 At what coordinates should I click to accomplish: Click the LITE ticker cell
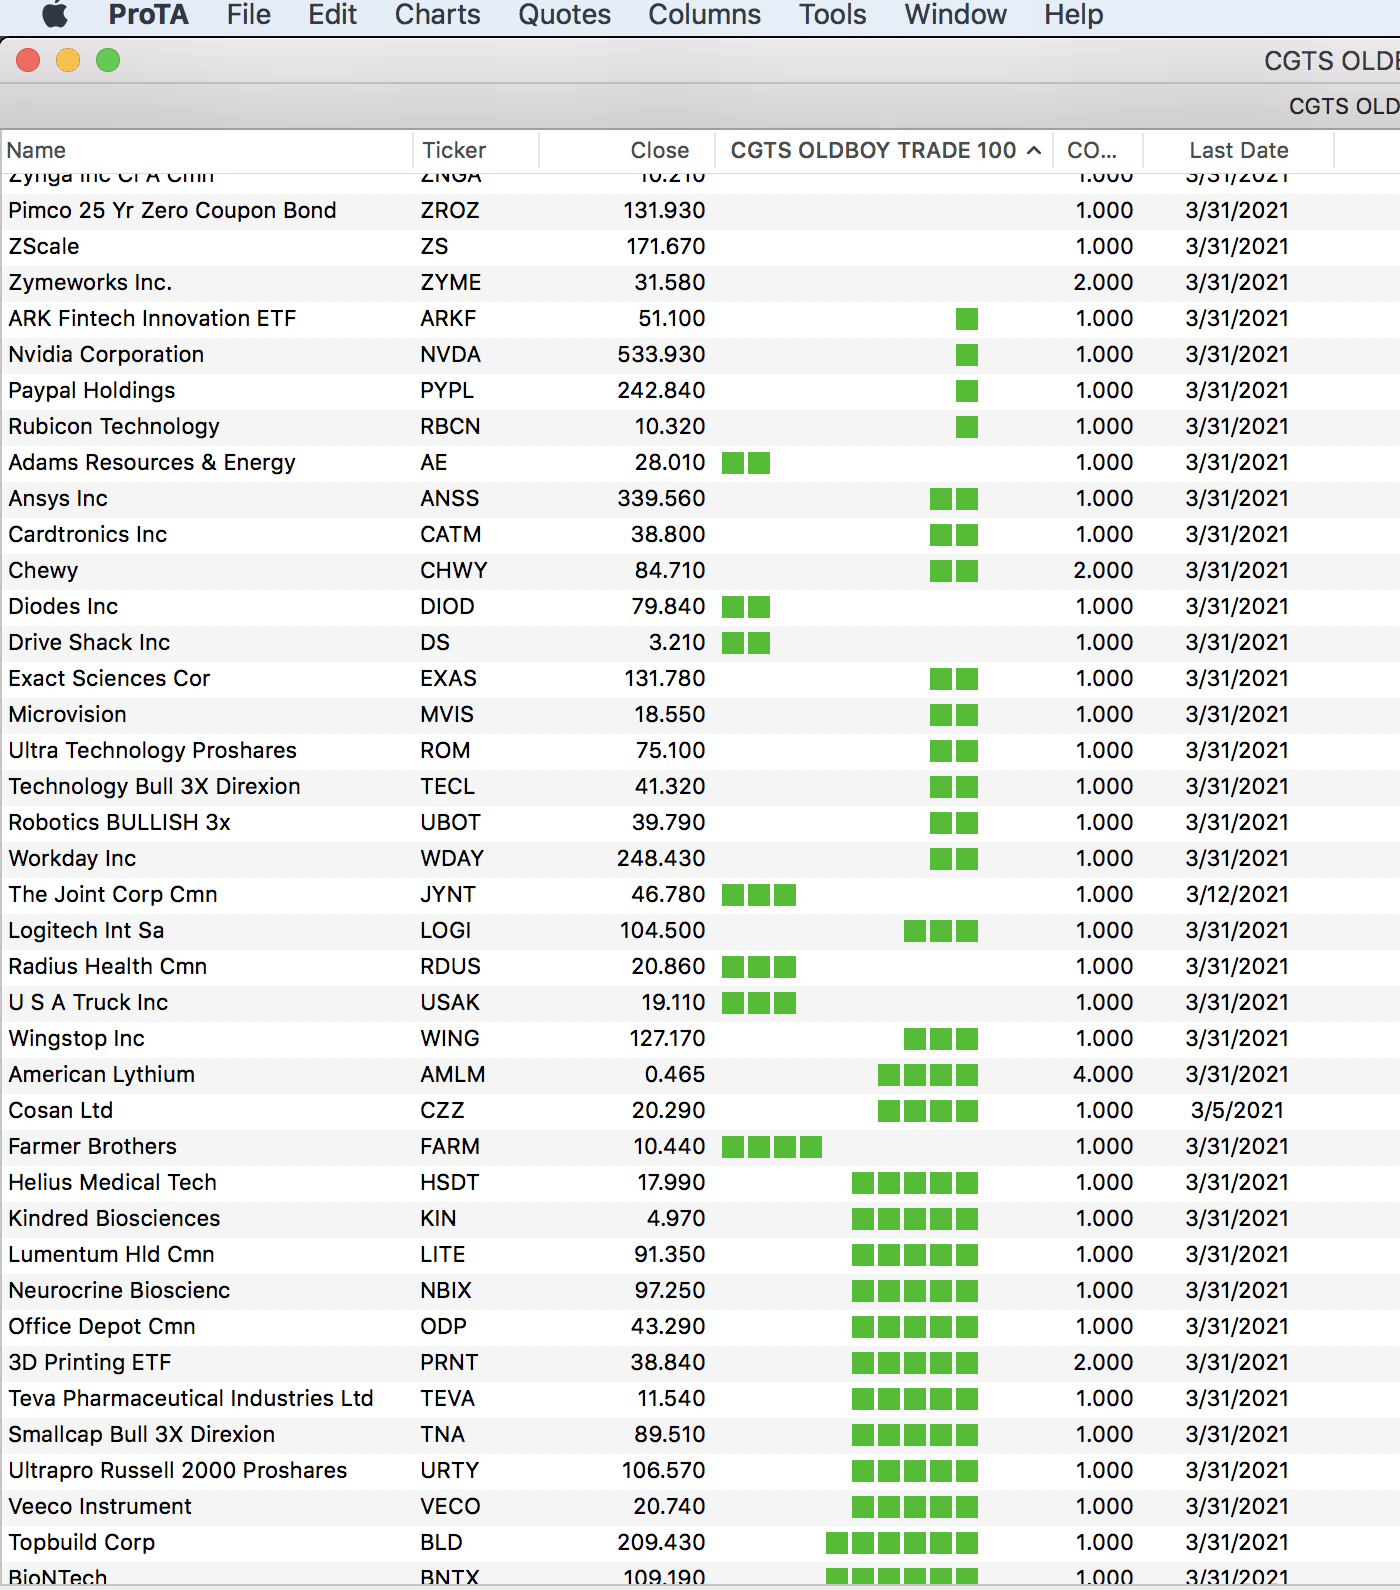(443, 1255)
